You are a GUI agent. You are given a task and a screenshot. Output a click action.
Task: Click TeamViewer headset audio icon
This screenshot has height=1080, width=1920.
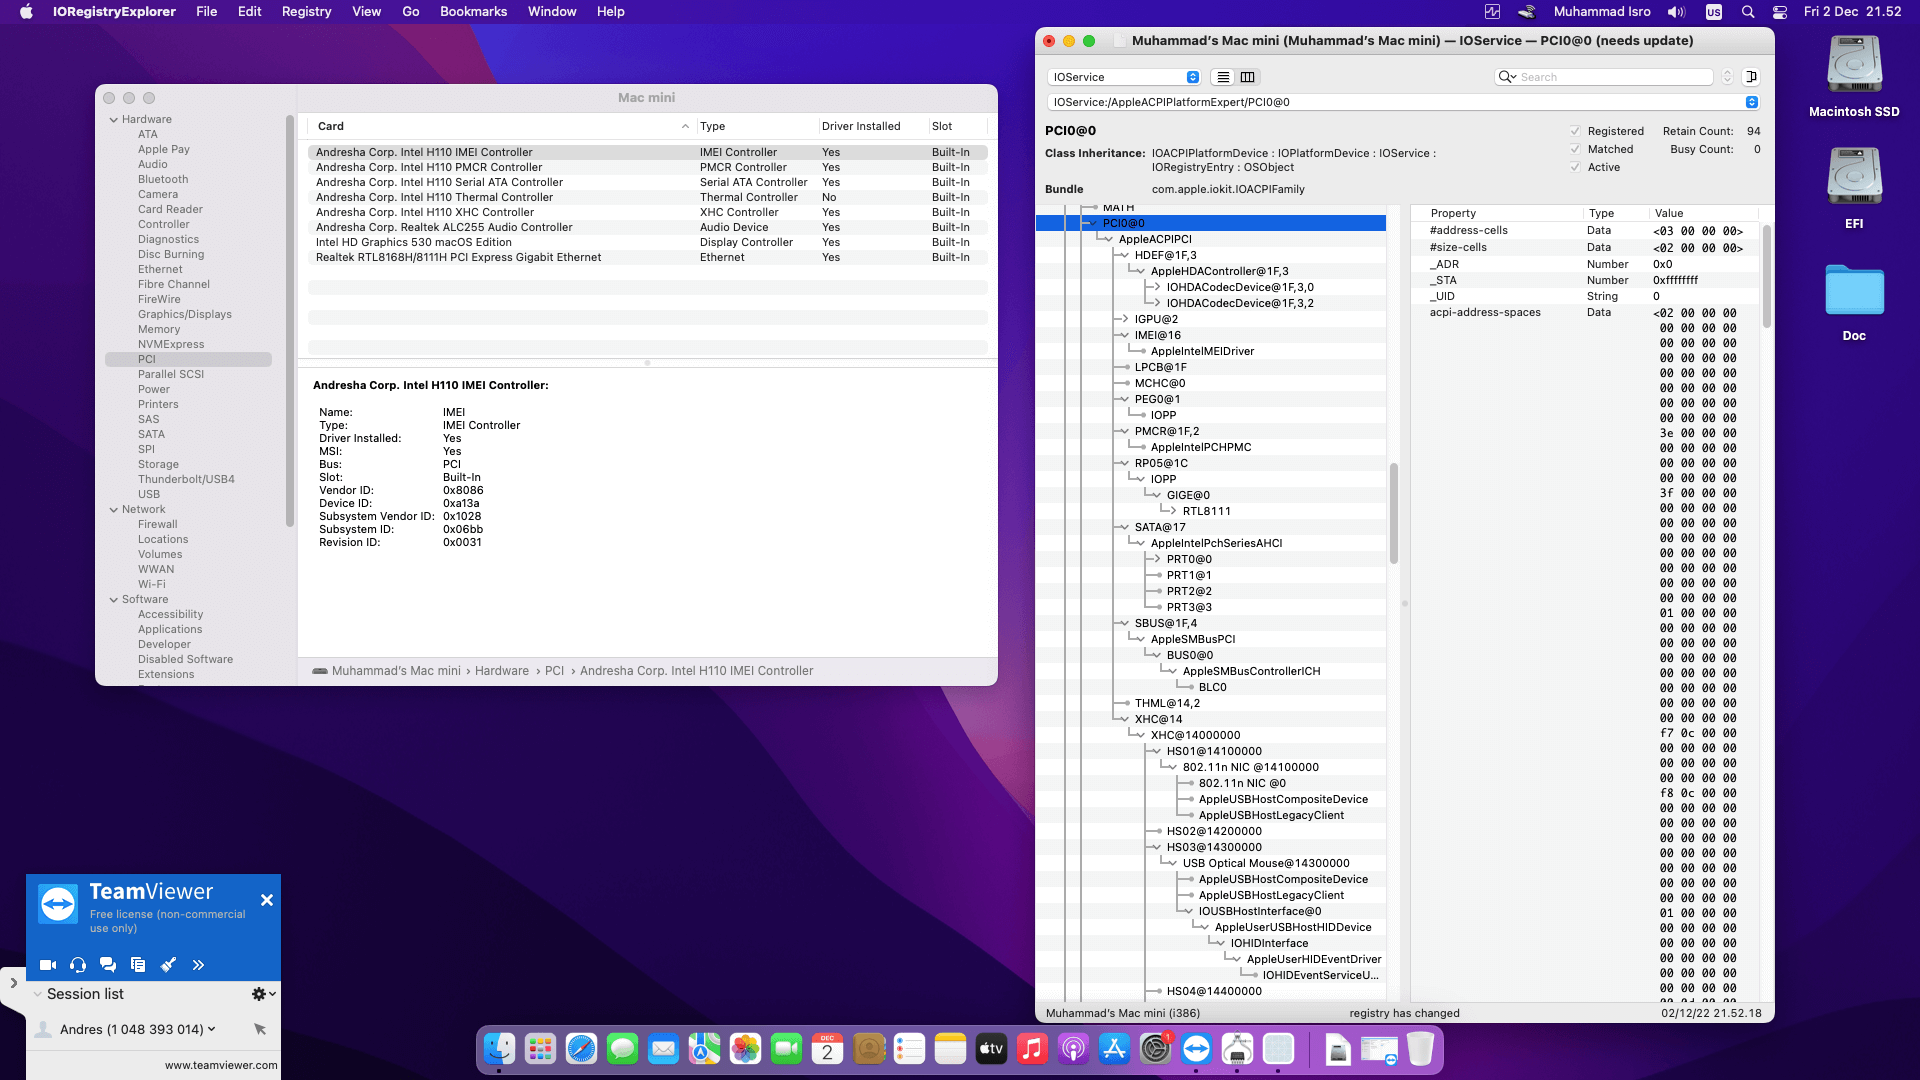point(78,965)
